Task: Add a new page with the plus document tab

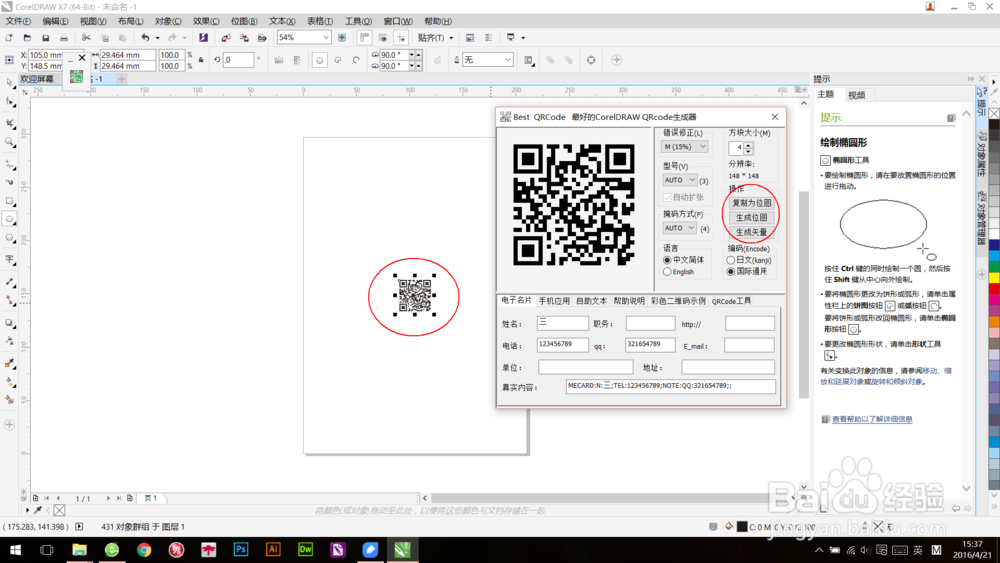Action: click(121, 79)
